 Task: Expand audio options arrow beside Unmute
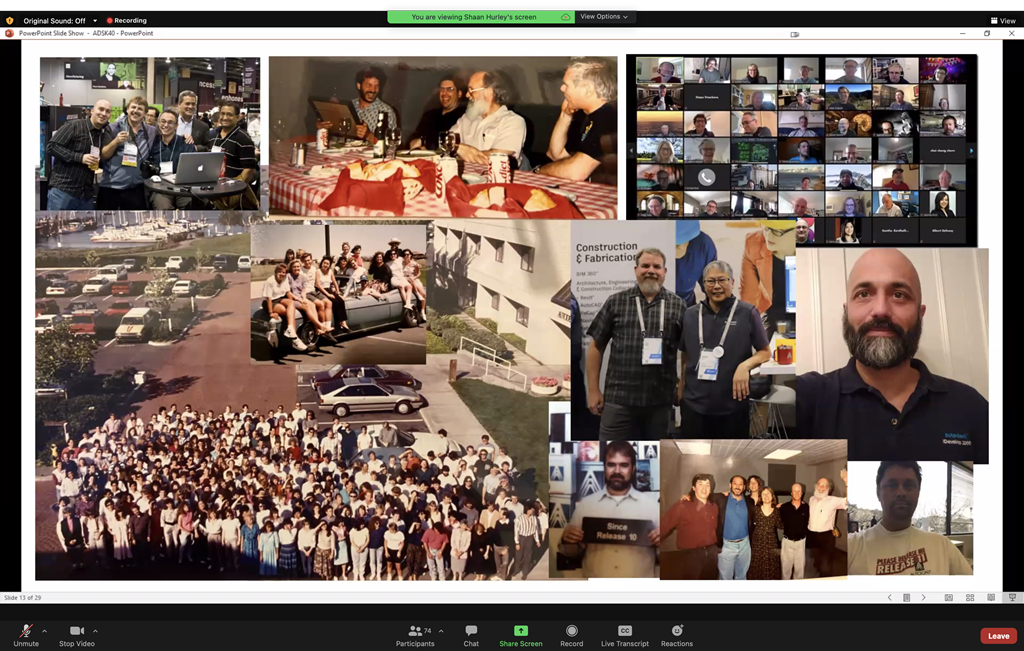tap(44, 631)
